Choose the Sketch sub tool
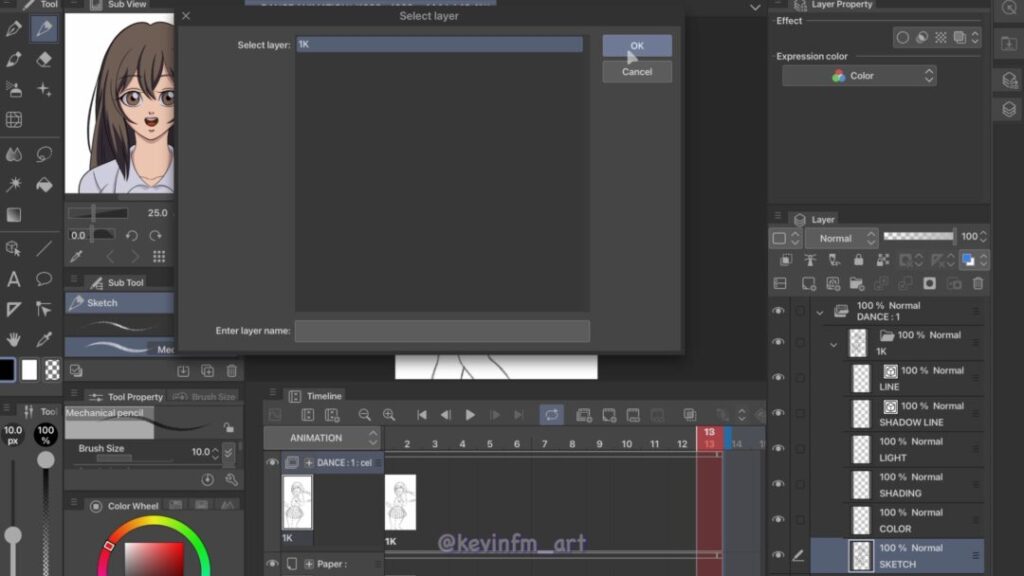The width and height of the screenshot is (1024, 576). point(120,303)
